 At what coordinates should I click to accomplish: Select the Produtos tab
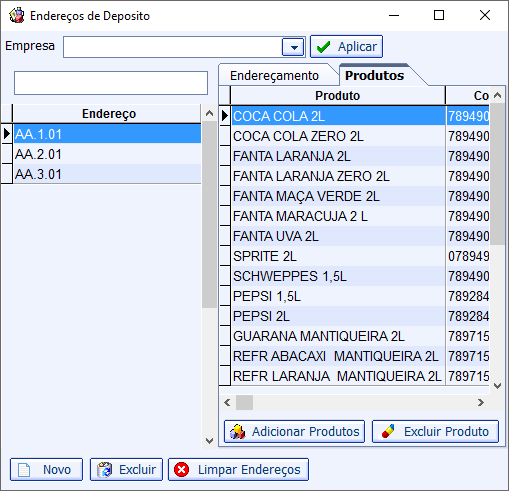374,75
